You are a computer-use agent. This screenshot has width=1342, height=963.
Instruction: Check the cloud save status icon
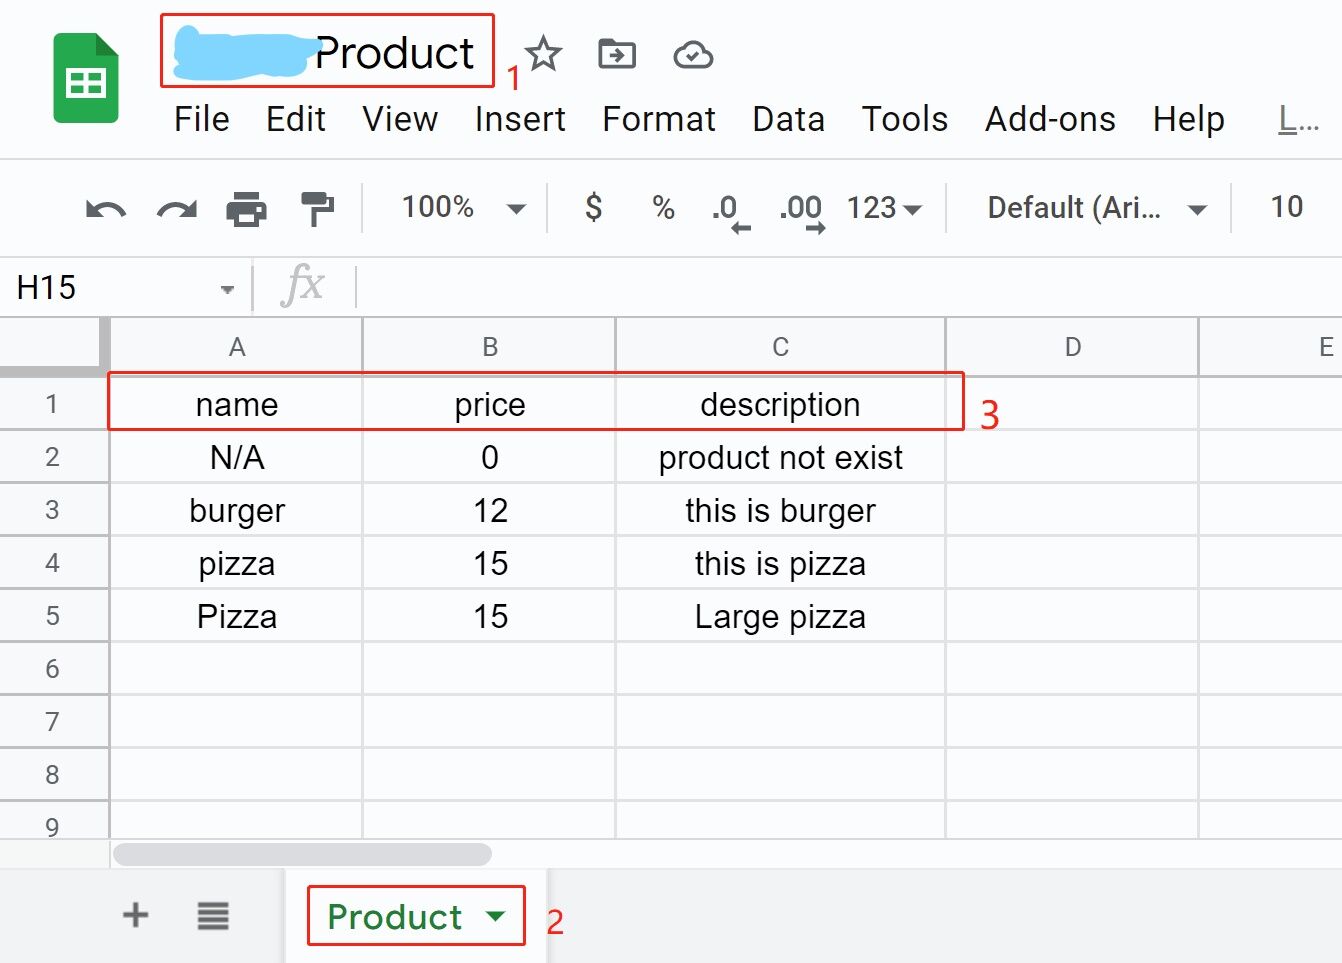point(693,55)
